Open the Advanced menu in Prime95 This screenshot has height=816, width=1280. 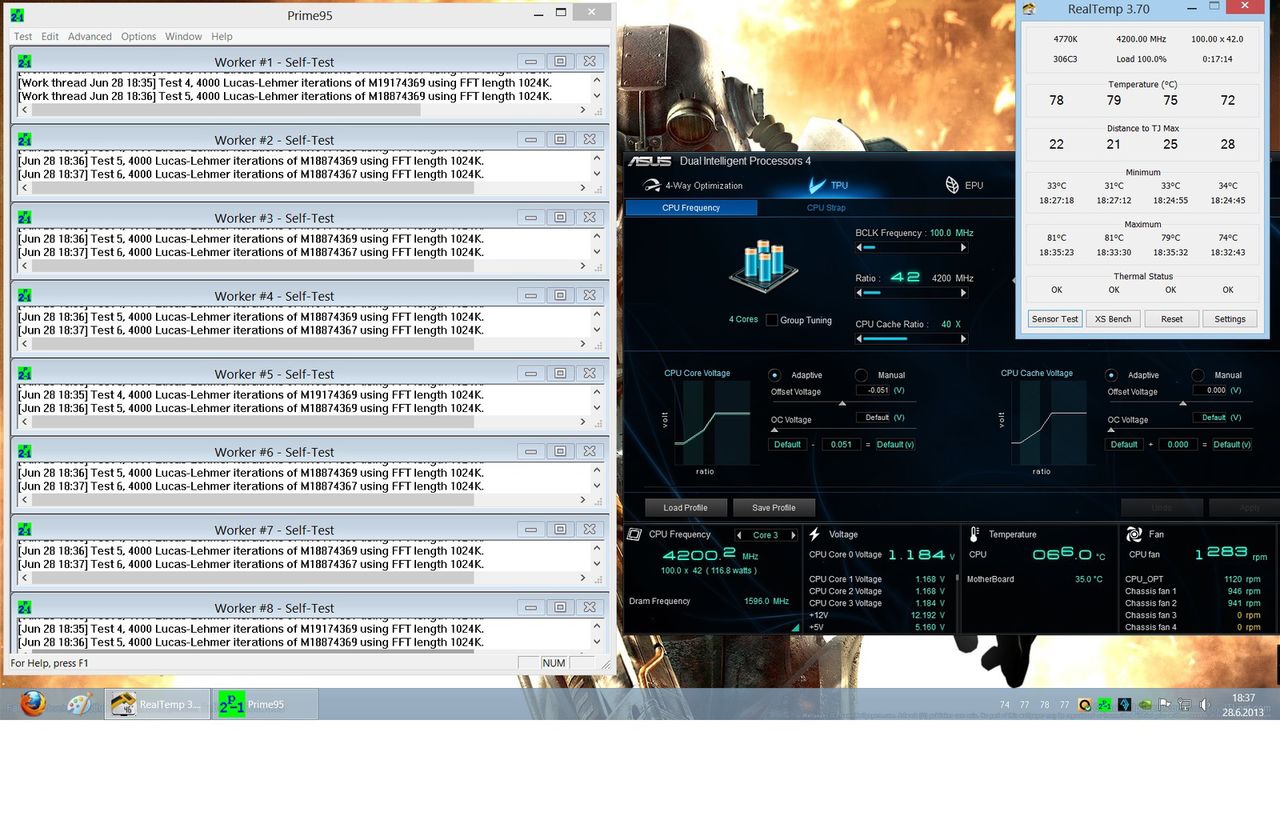tap(90, 36)
